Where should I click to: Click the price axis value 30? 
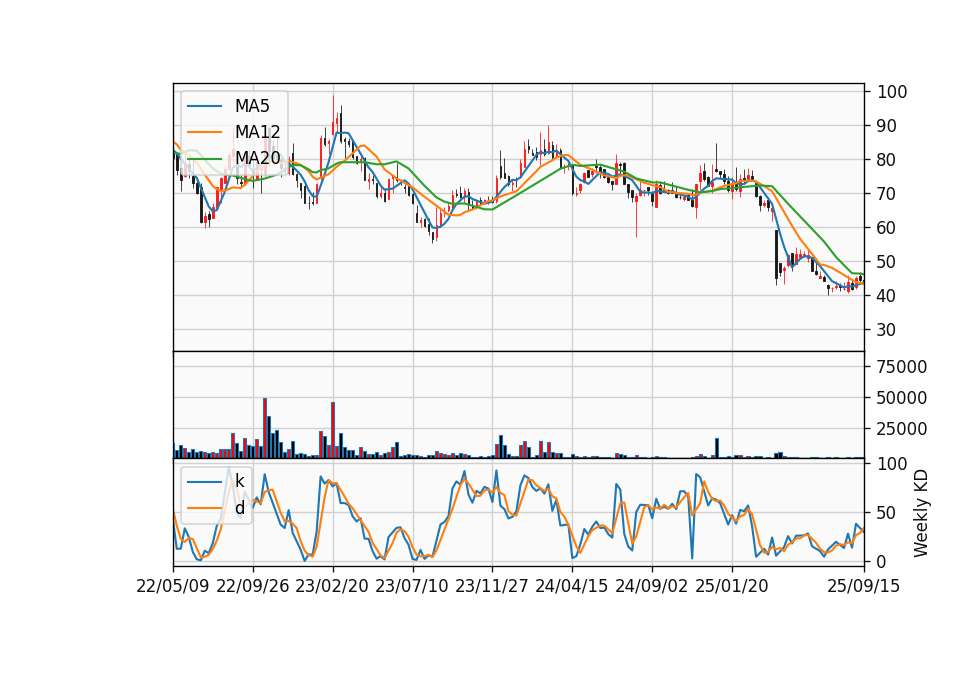(886, 330)
